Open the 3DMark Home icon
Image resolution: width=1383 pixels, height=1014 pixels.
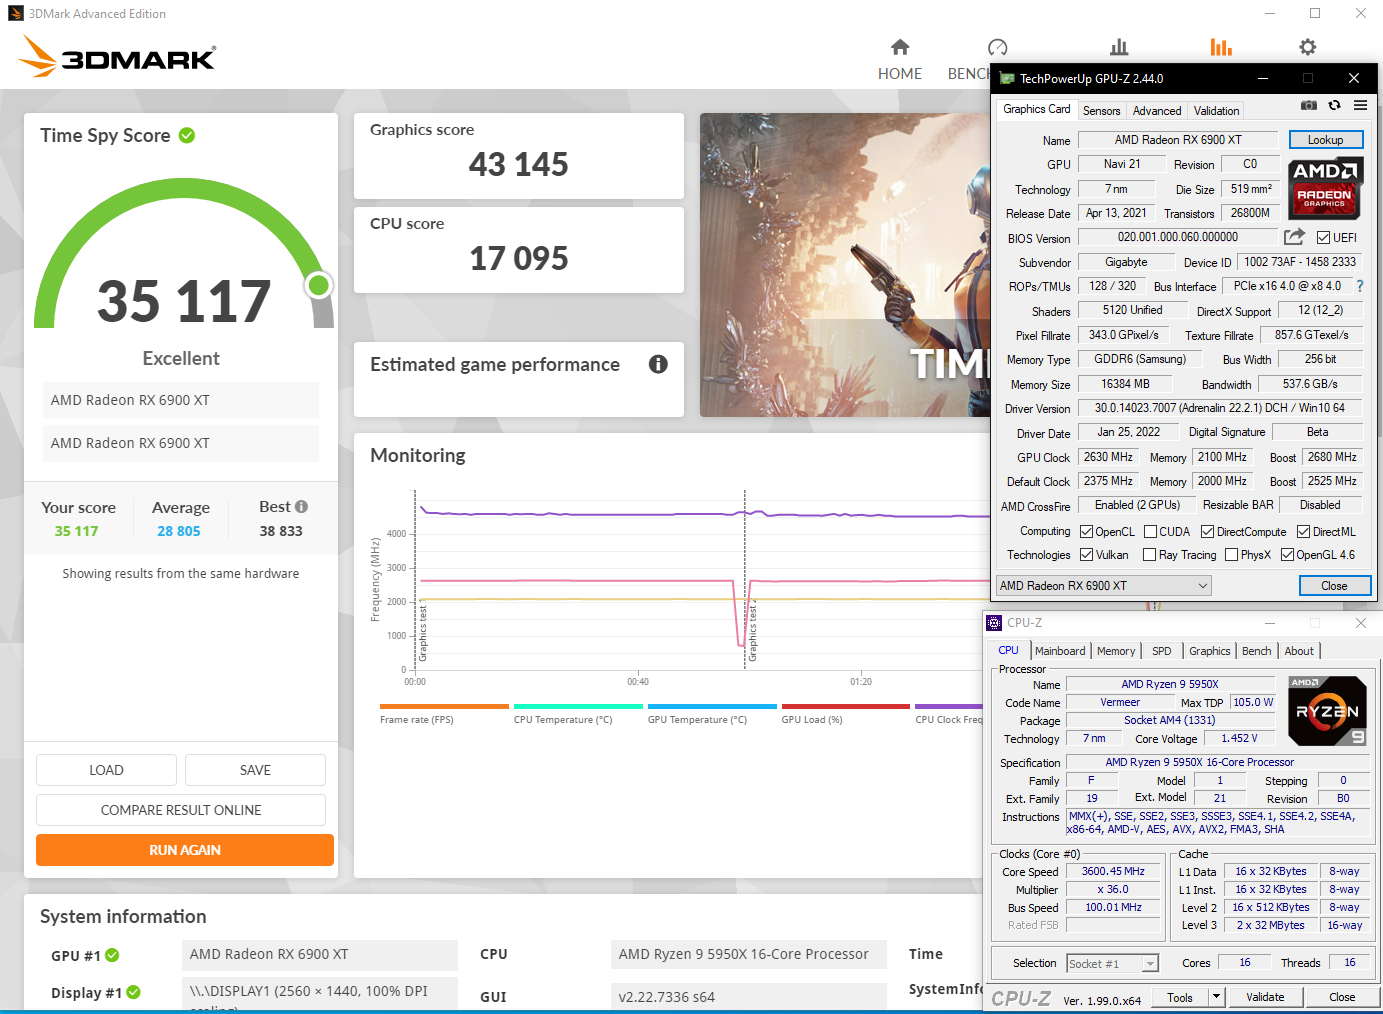point(899,47)
